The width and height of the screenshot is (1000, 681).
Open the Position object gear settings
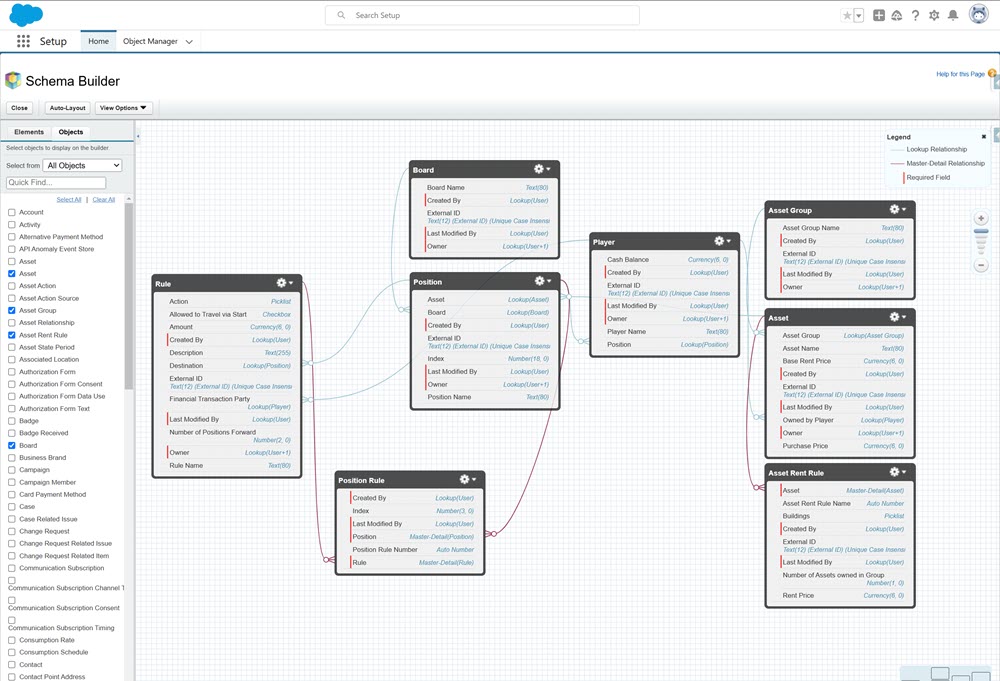[543, 281]
